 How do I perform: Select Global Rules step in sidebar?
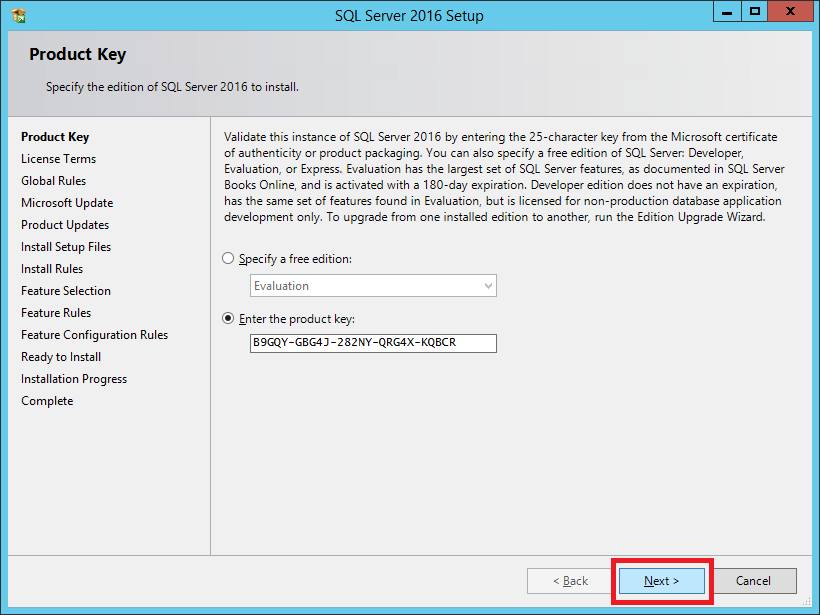[53, 181]
